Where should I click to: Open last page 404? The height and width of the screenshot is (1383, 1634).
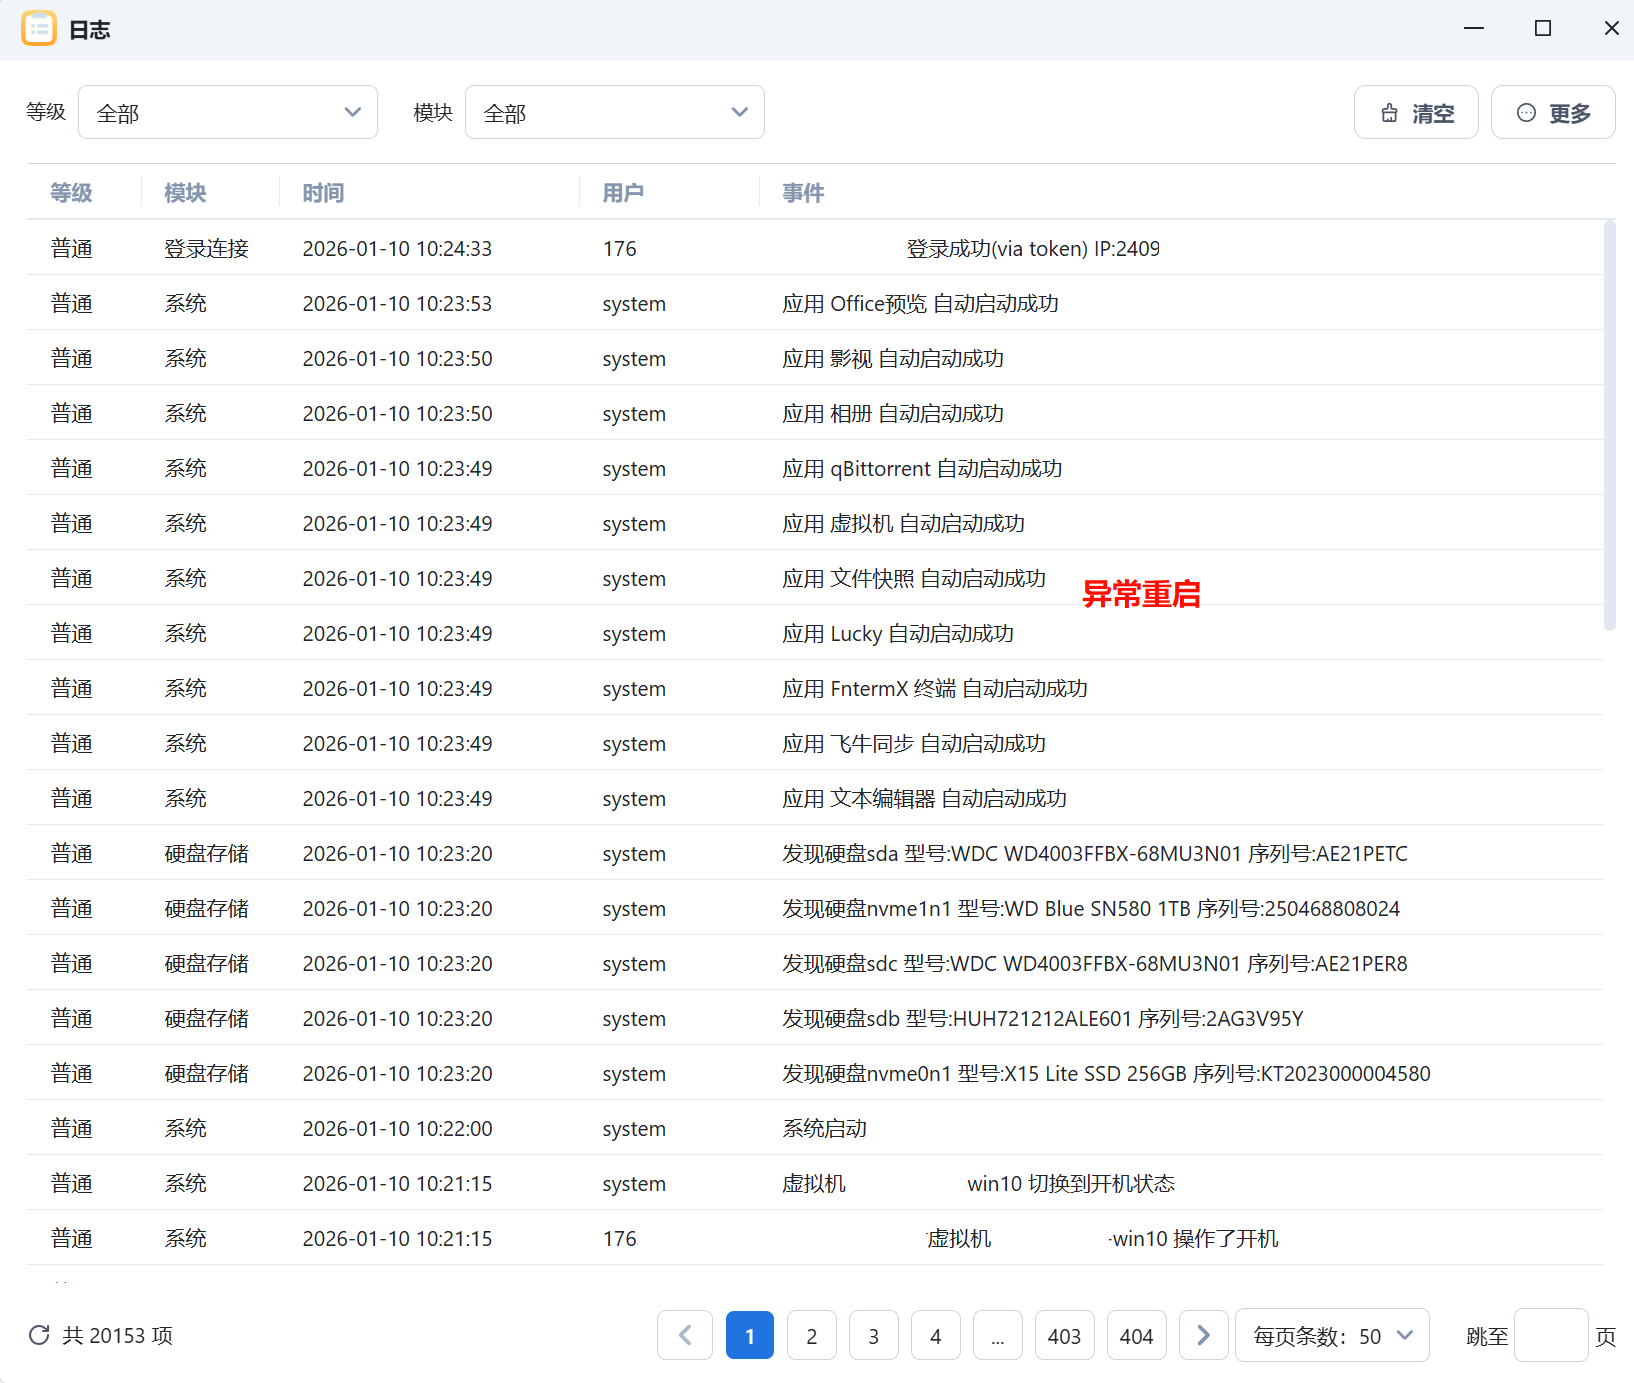click(x=1137, y=1335)
